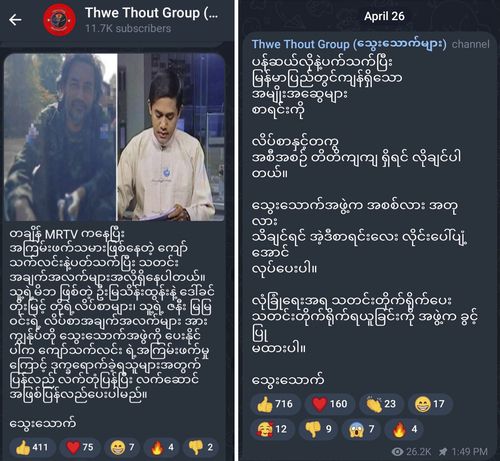Tap thumbs-down reaction showing 2
The image size is (500, 461).
201,447
